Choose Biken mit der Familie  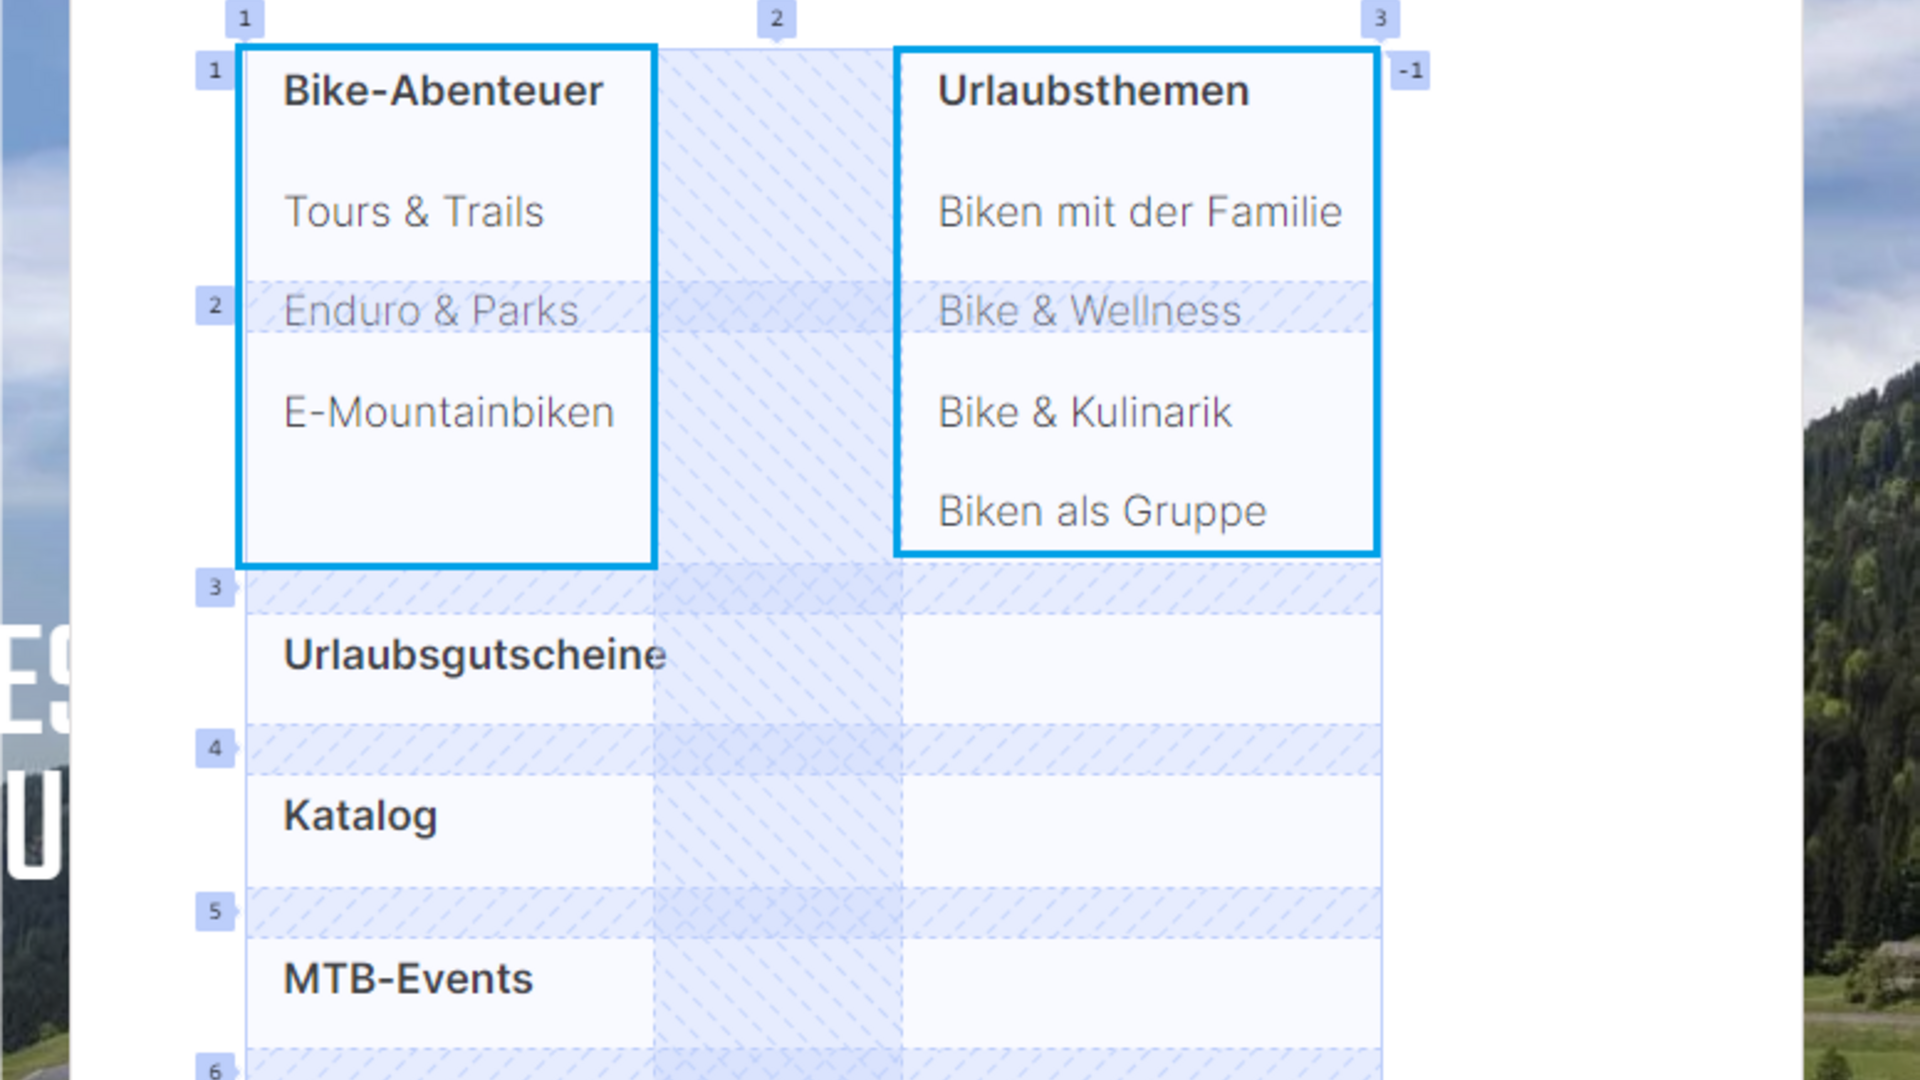point(1139,212)
